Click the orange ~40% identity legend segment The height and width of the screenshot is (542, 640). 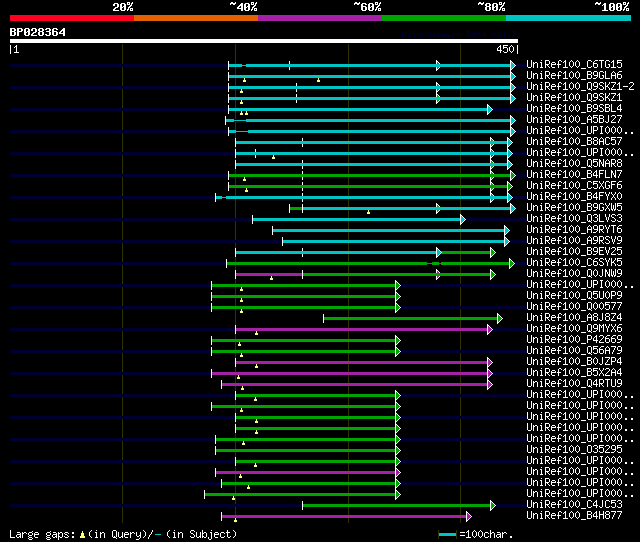tap(196, 18)
